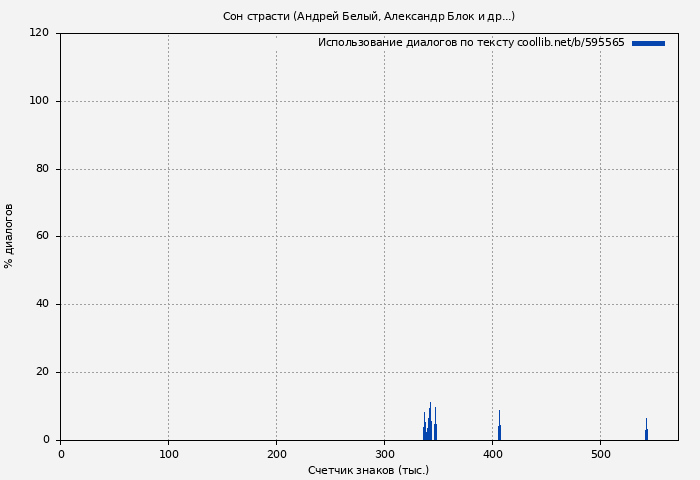Viewport: 700px width, 480px height.
Task: Click the y-axis tick label 40
Action: click(x=42, y=304)
